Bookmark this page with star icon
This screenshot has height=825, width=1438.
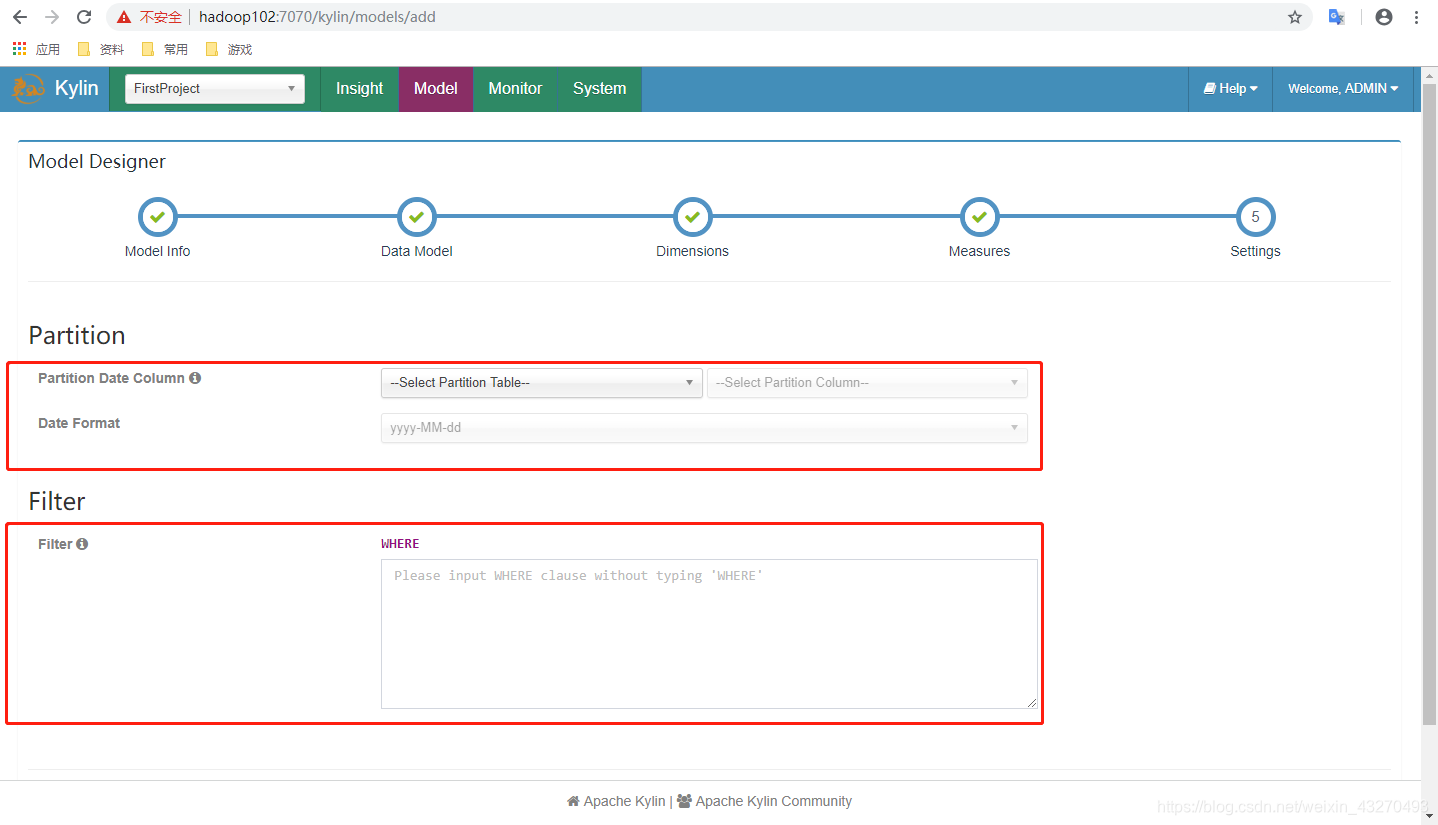pyautogui.click(x=1295, y=17)
